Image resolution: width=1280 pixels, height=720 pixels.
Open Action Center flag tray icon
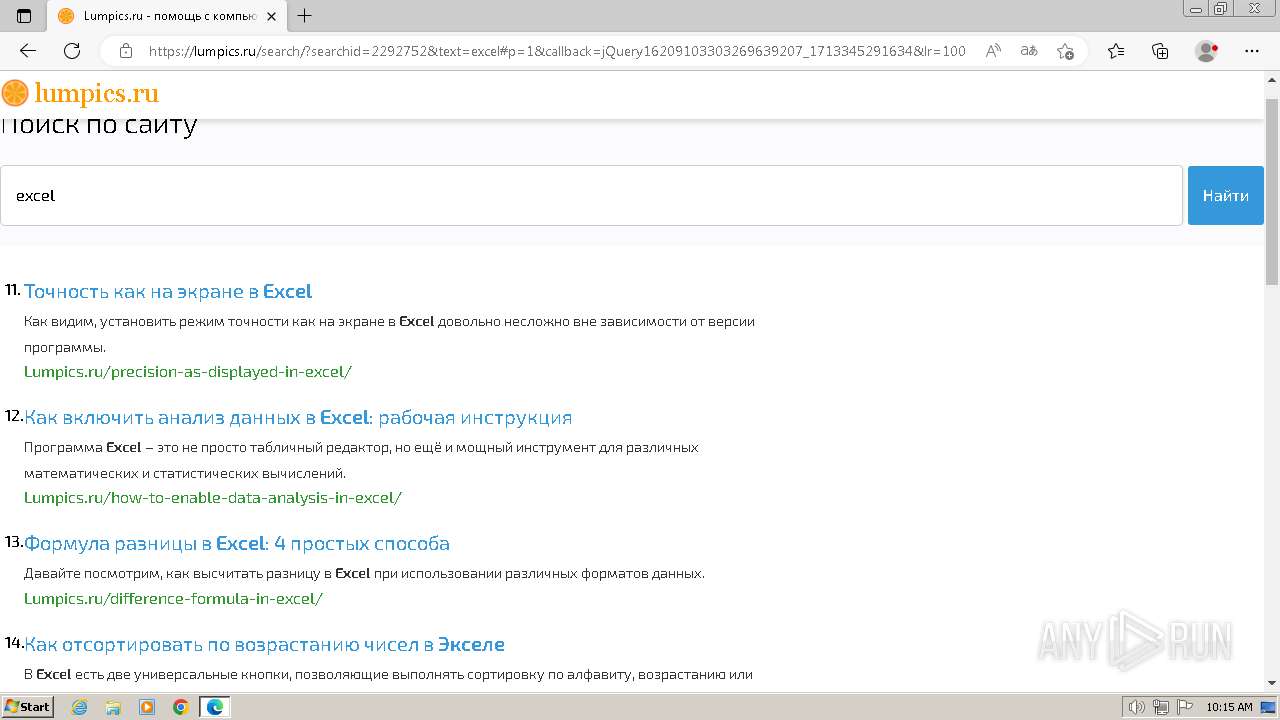[x=1184, y=707]
